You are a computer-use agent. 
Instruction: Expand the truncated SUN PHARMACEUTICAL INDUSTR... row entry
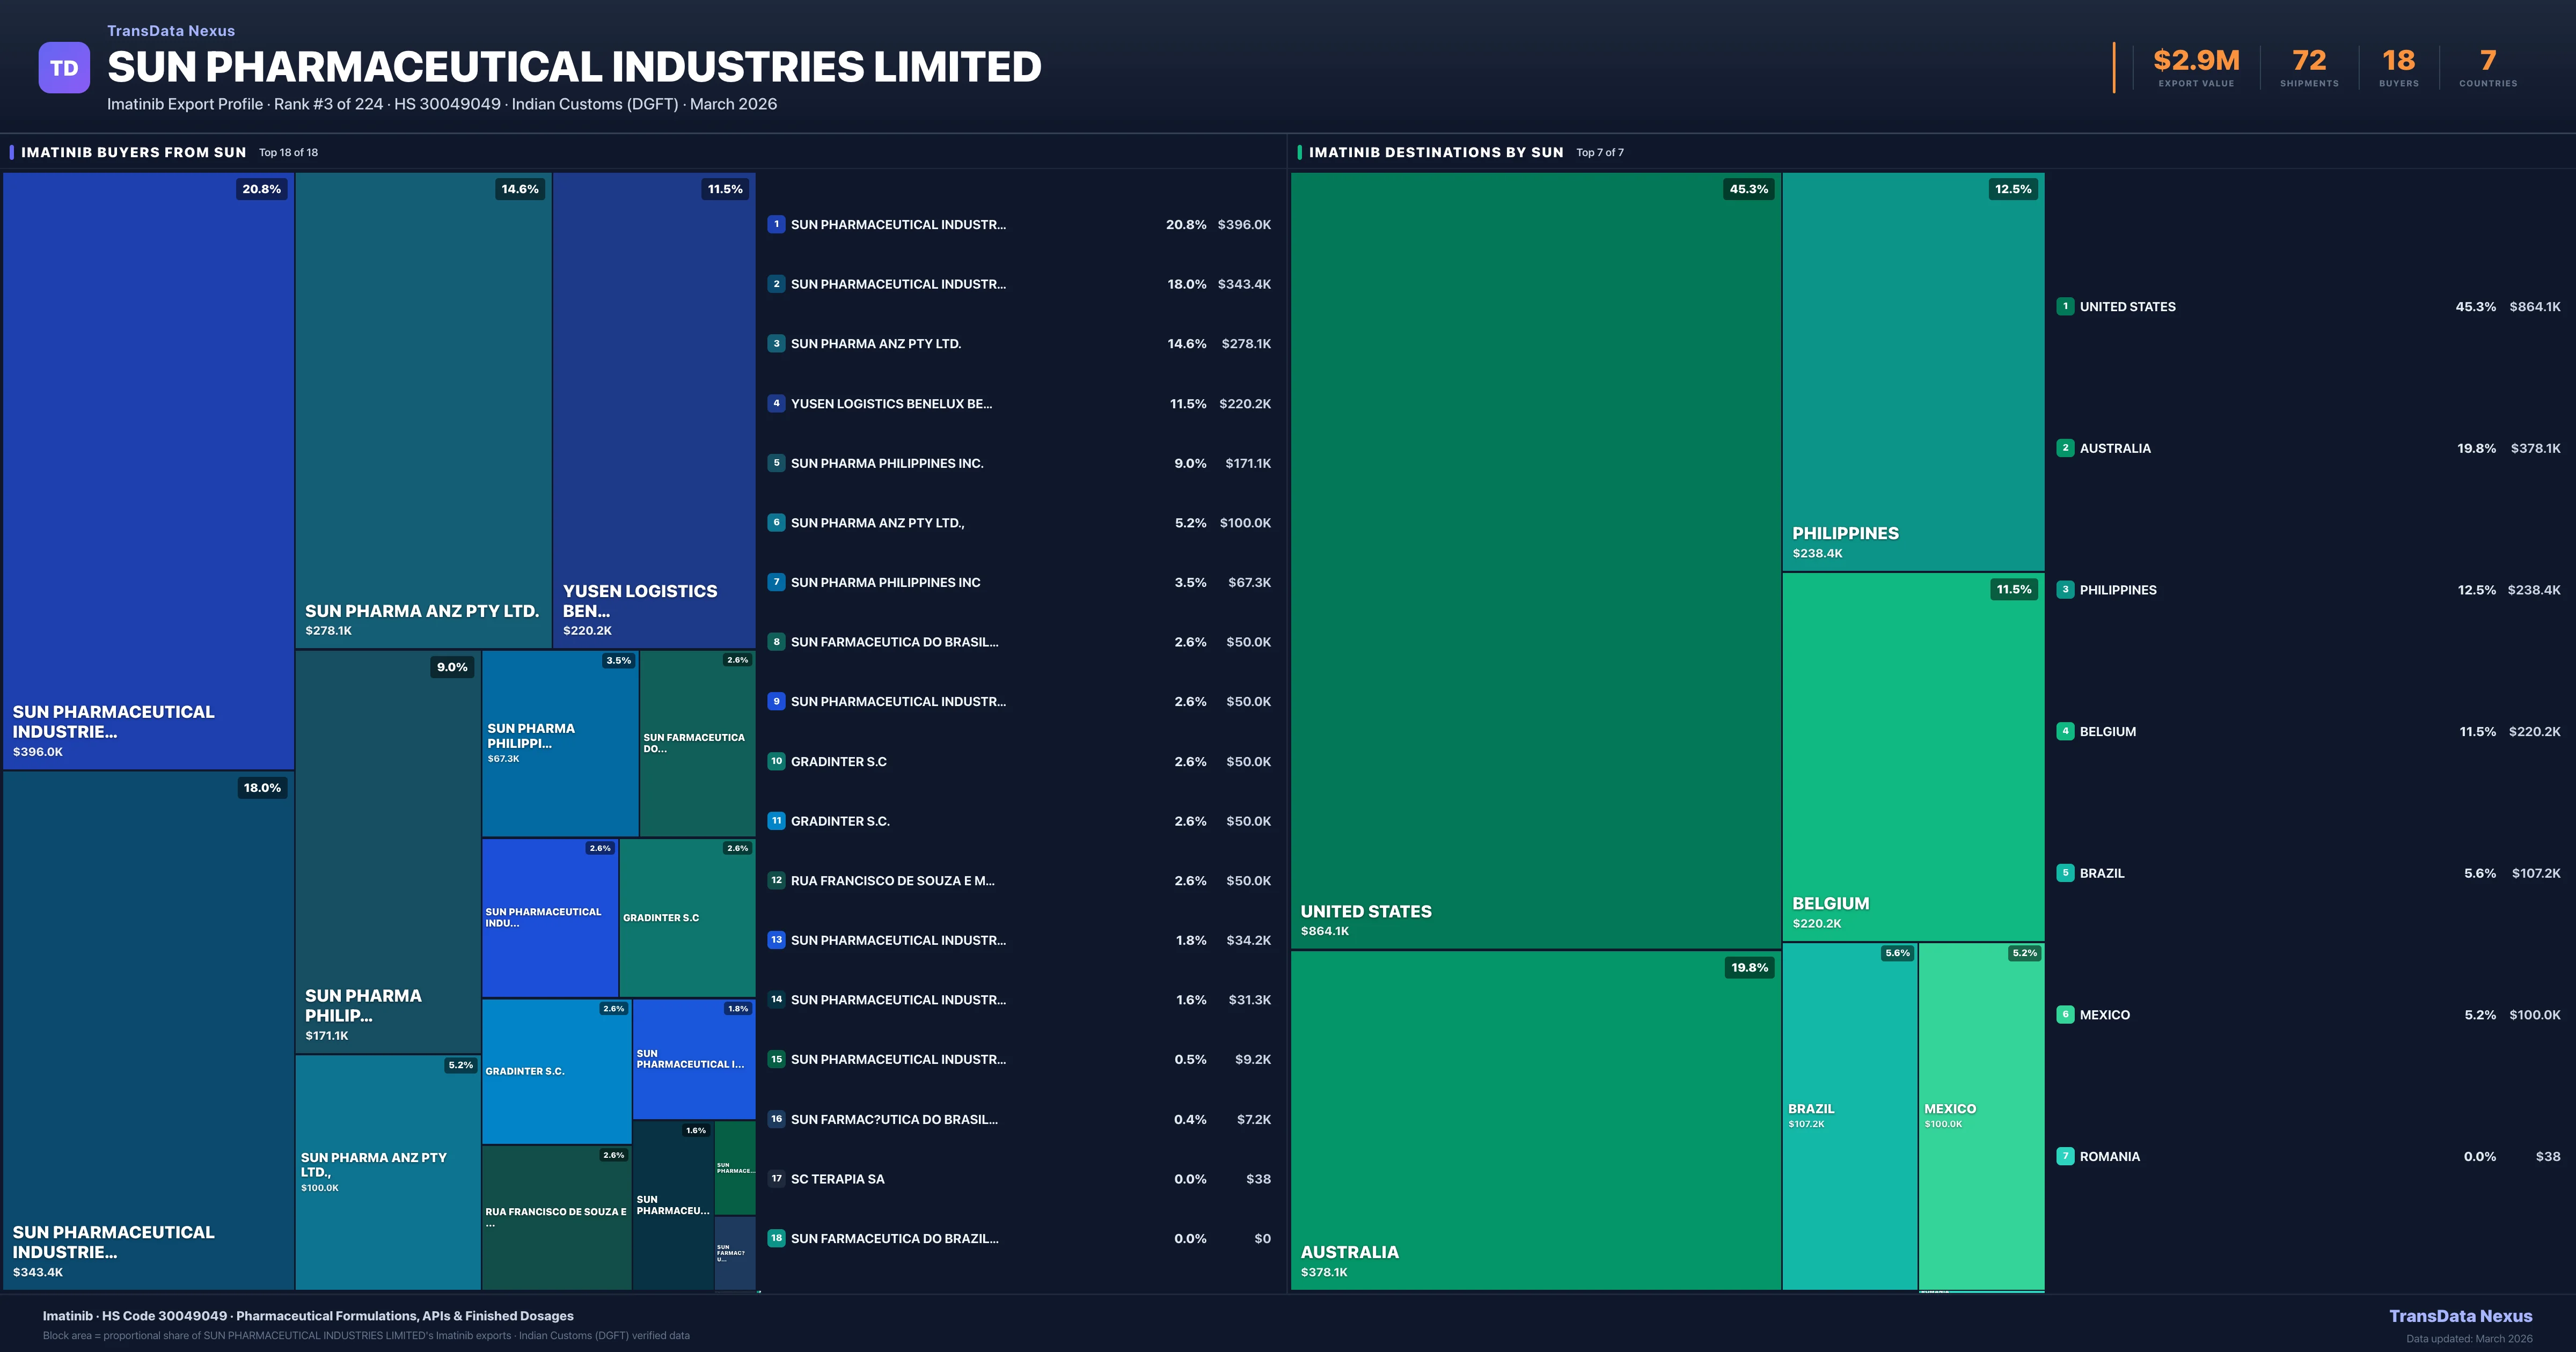pos(898,224)
